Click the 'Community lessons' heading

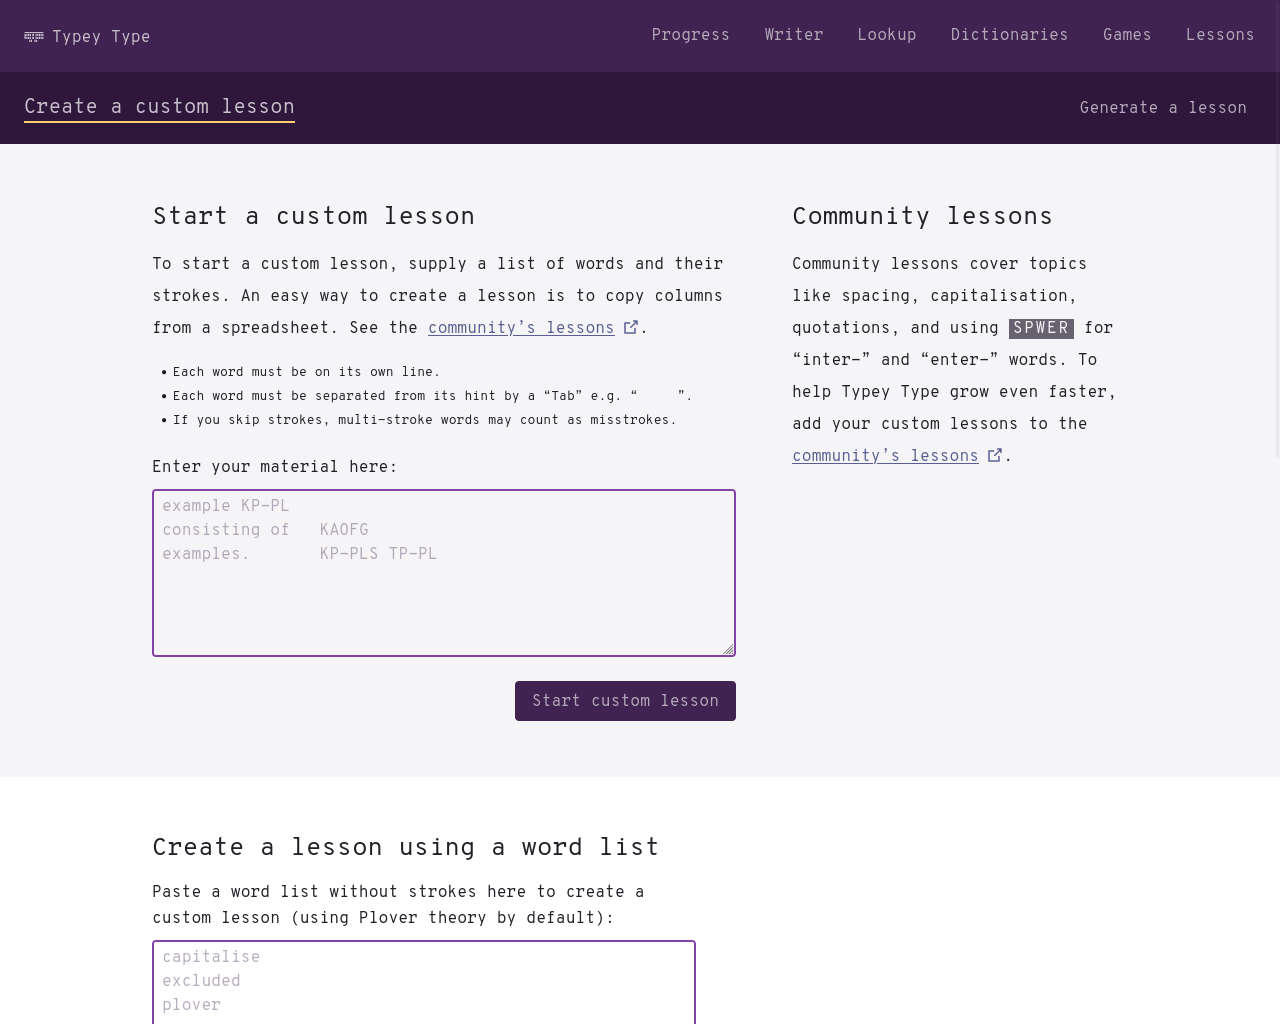(x=923, y=216)
